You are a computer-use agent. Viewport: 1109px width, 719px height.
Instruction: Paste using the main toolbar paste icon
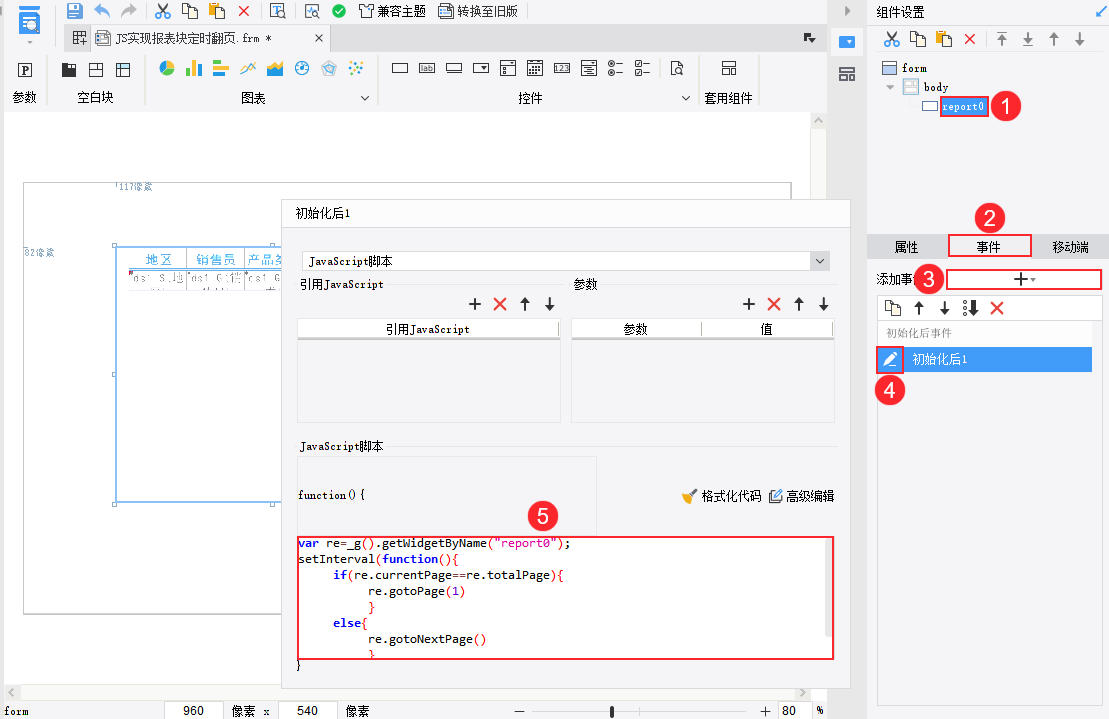[216, 11]
